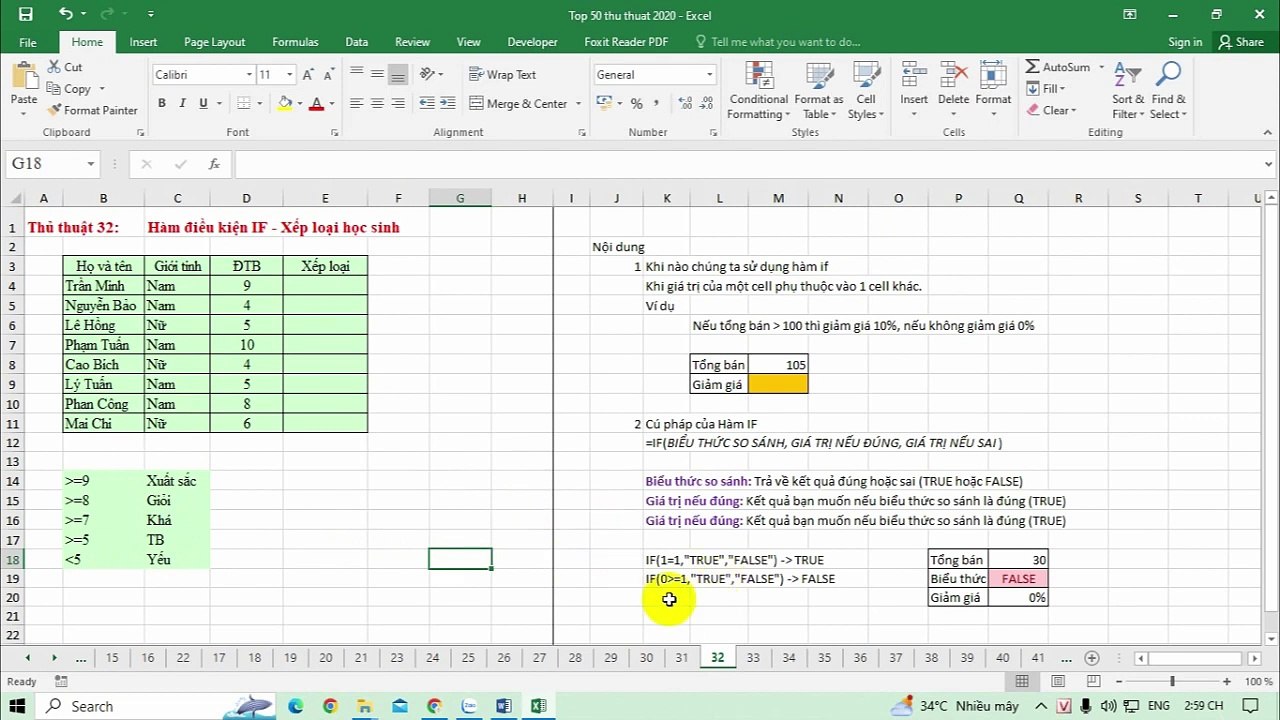
Task: Toggle Underline formatting
Action: click(204, 104)
